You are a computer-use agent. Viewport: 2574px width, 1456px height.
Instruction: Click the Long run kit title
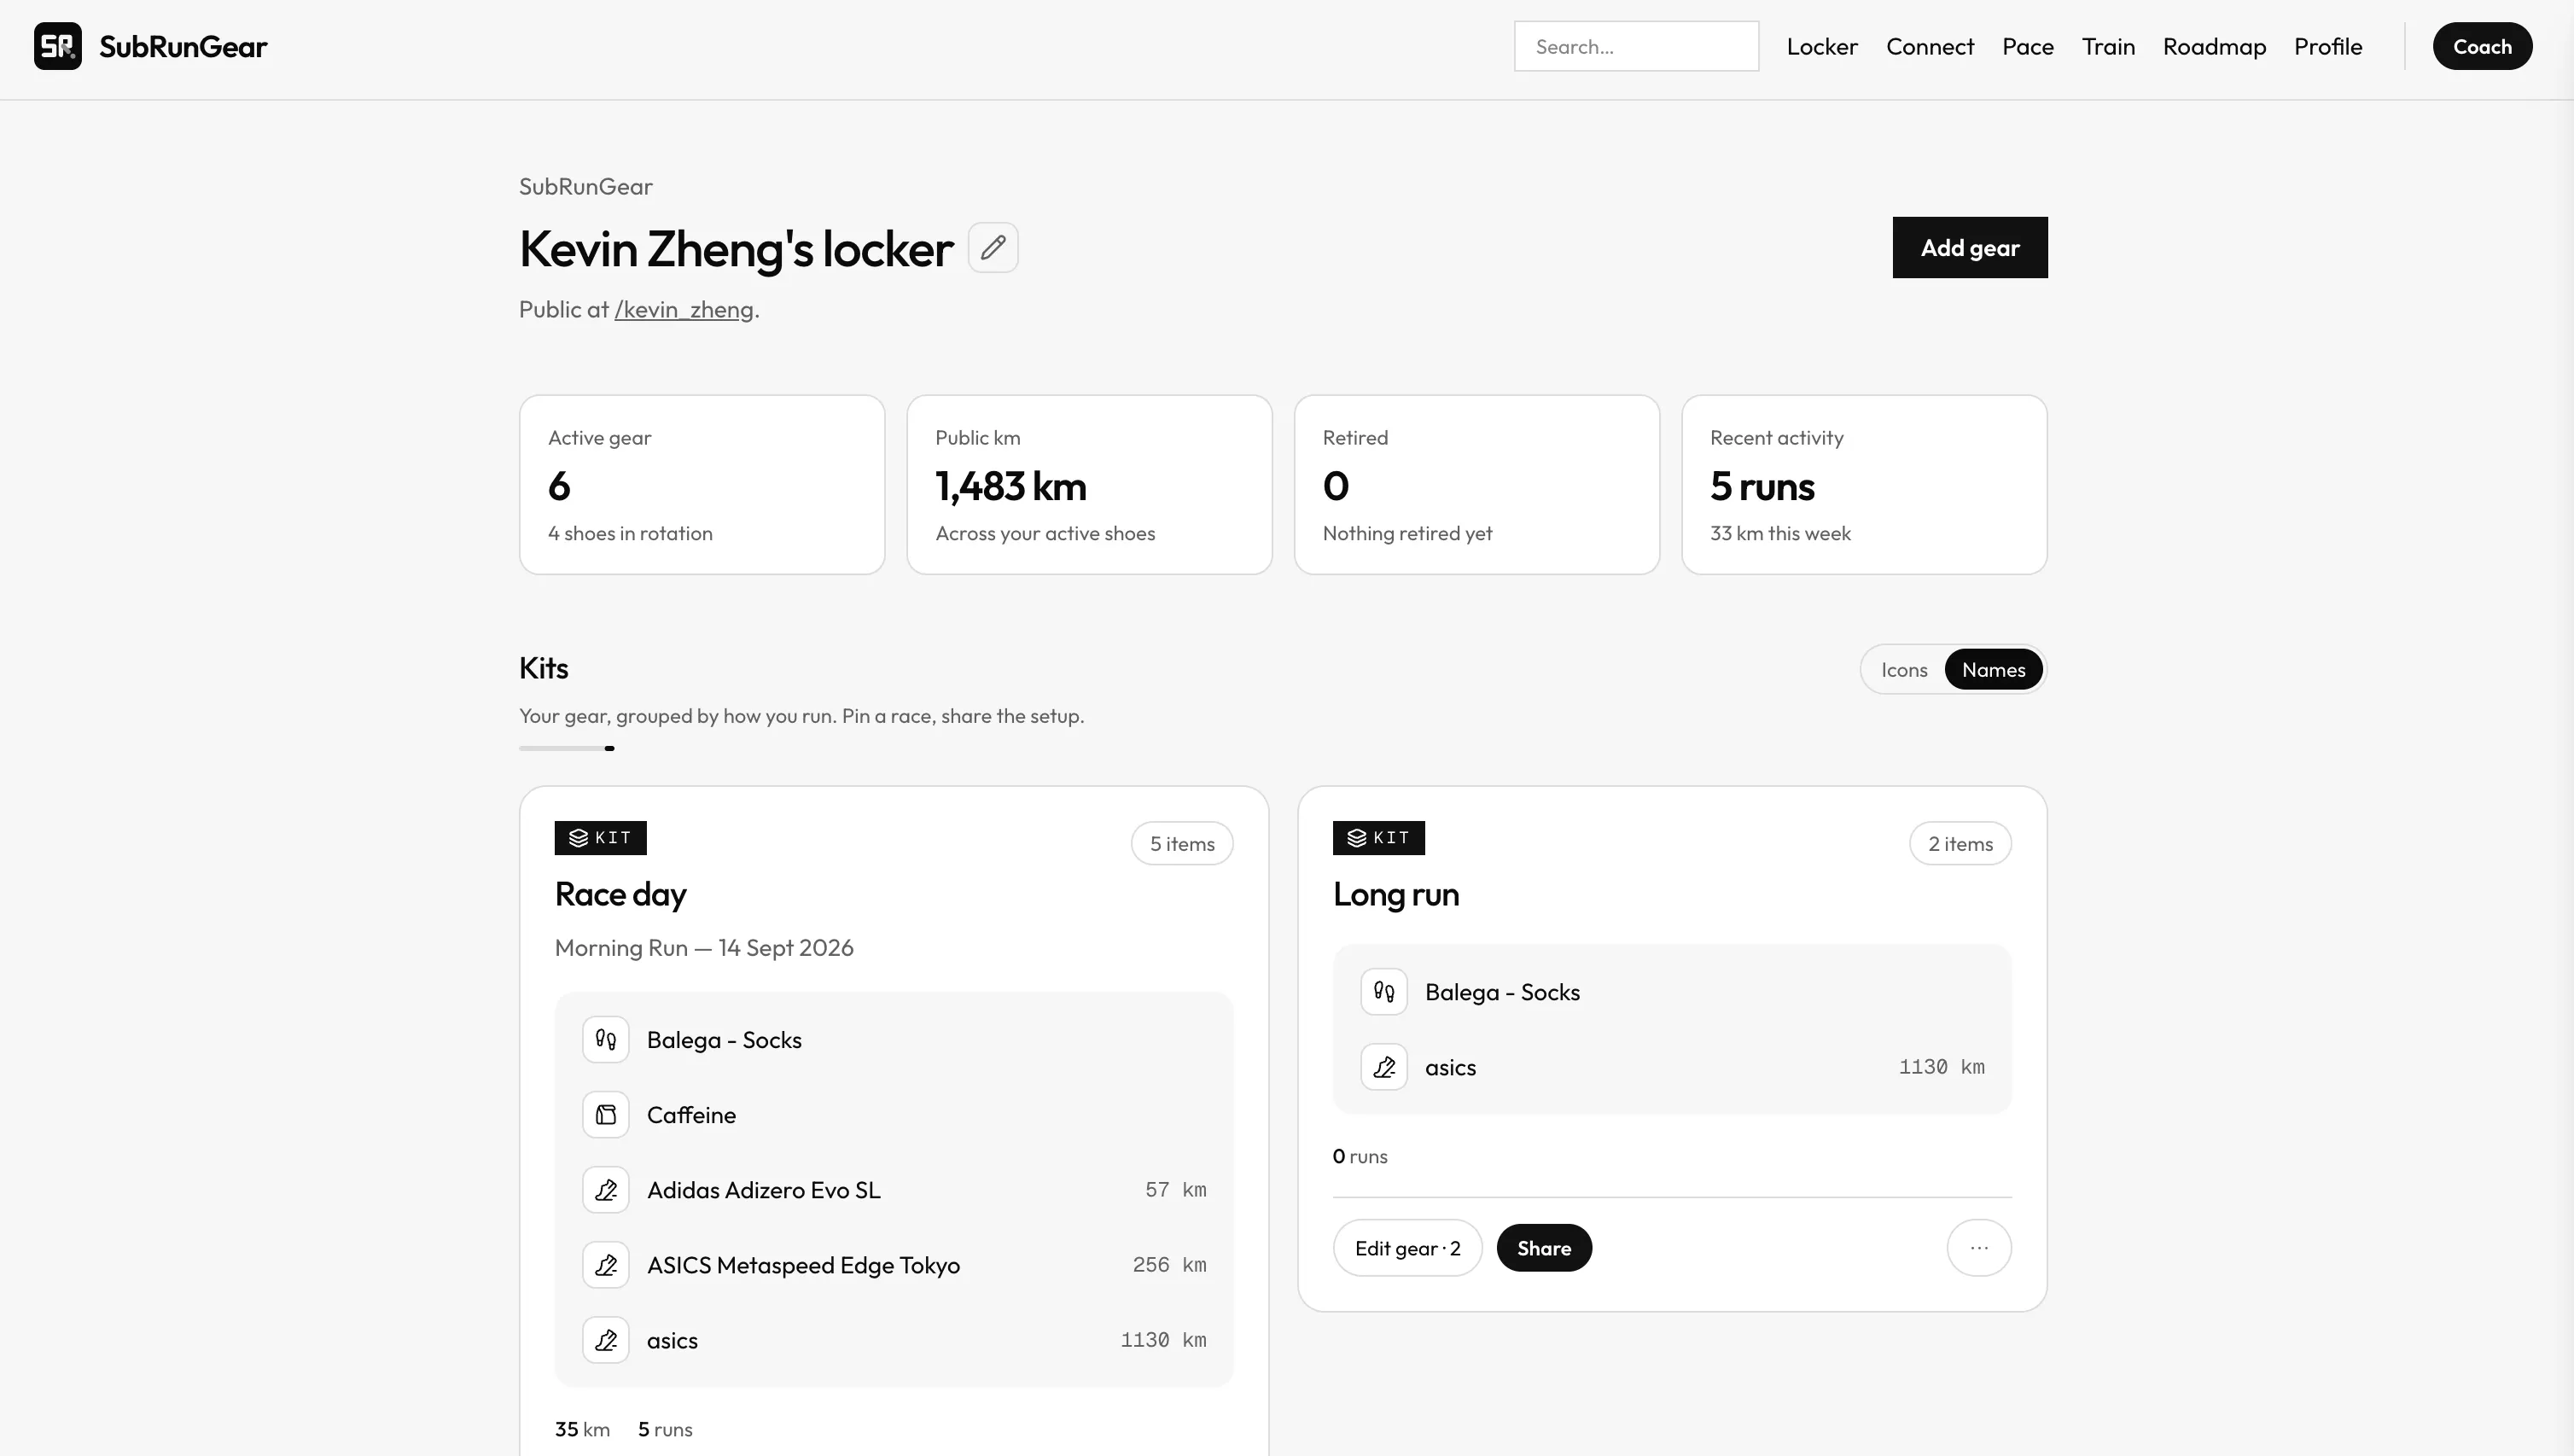(1396, 894)
